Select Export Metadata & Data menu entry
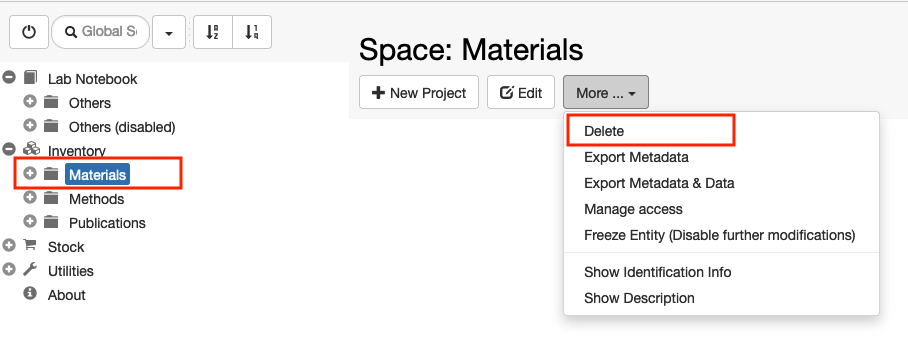The height and width of the screenshot is (363, 908). tap(659, 184)
